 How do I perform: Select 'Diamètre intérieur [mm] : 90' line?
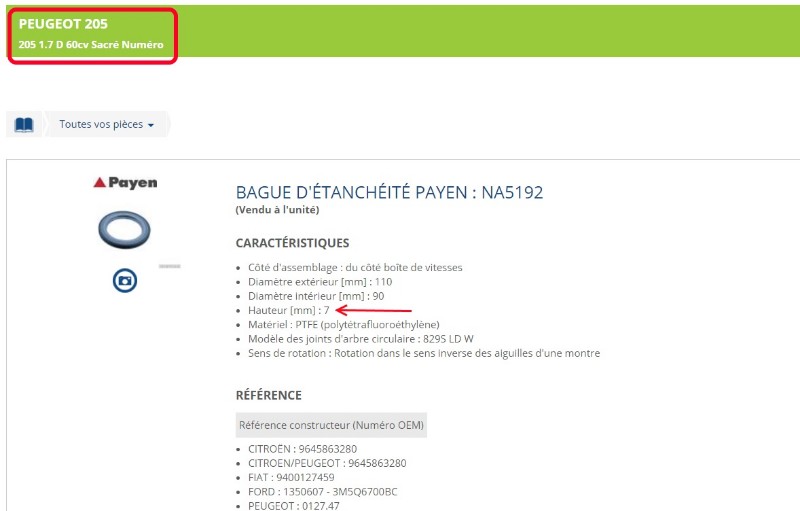tap(316, 296)
